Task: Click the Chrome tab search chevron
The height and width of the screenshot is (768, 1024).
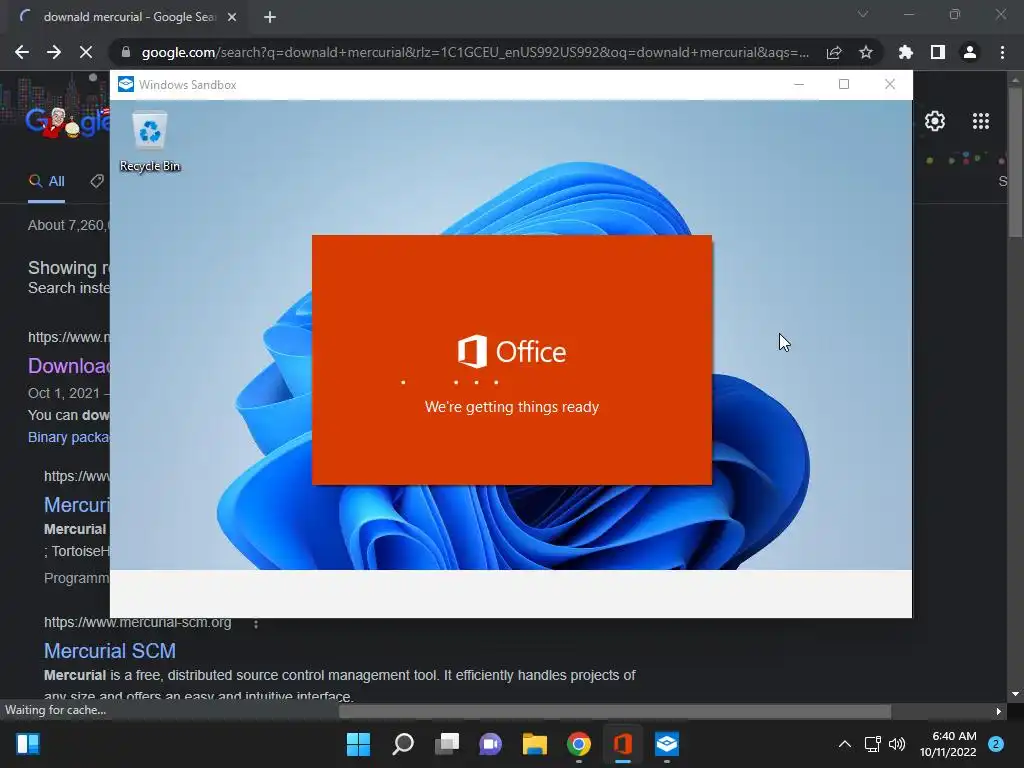Action: click(863, 14)
